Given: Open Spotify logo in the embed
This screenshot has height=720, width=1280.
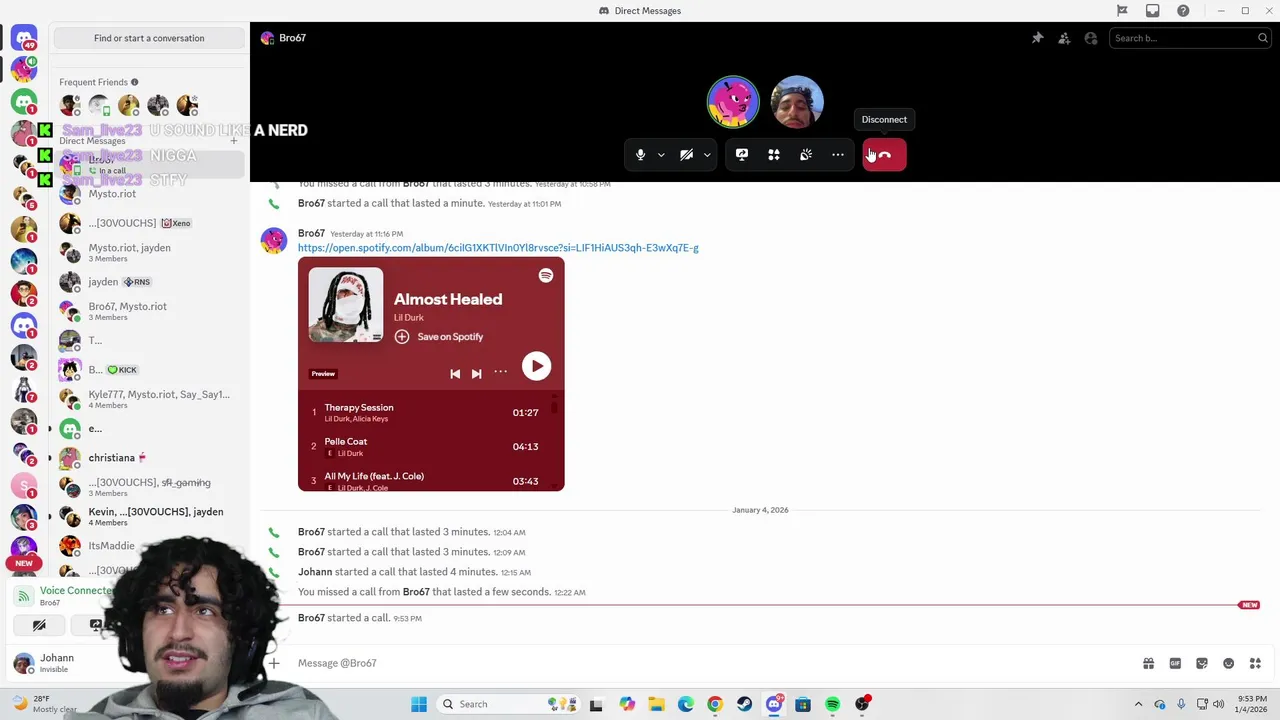Looking at the screenshot, I should point(546,275).
